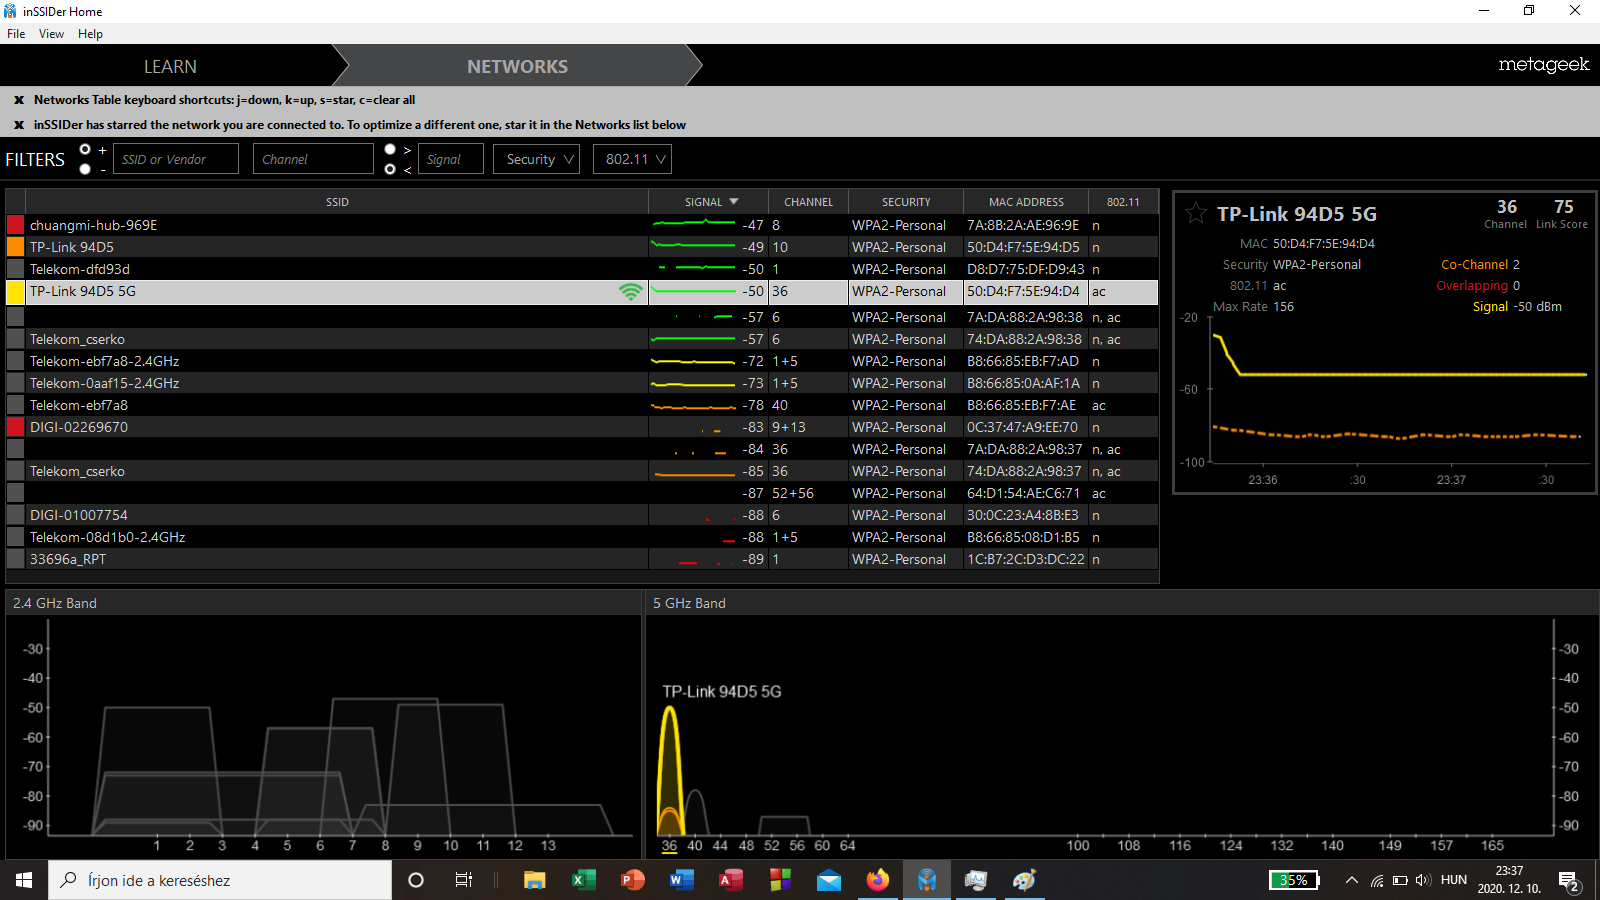Open the Windows notification center
1600x900 pixels.
click(x=1569, y=881)
